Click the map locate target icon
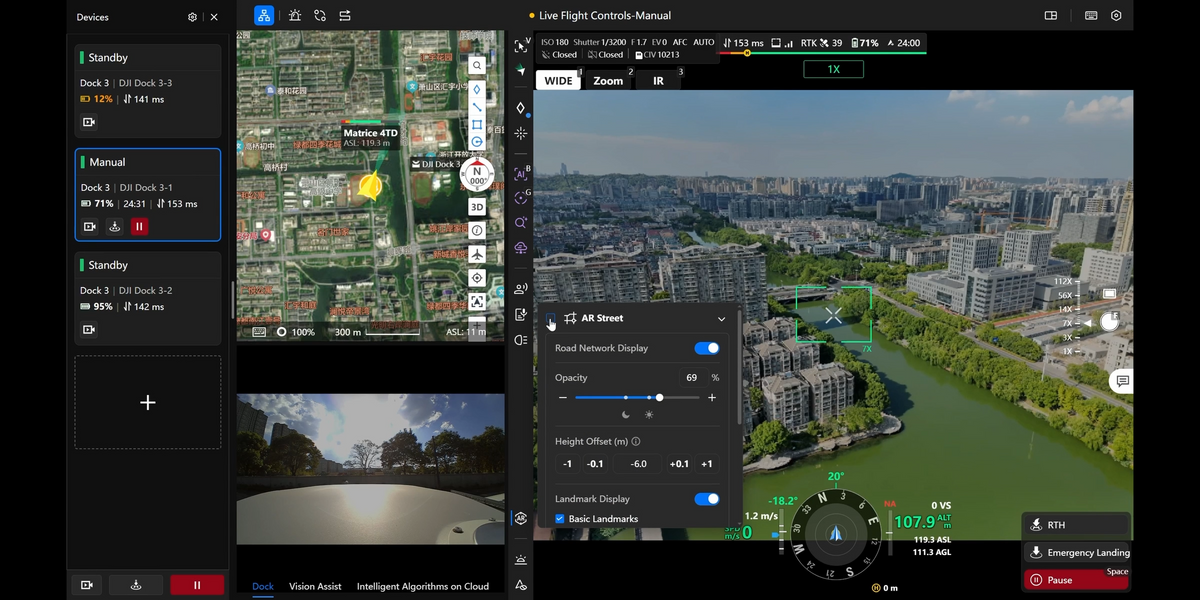This screenshot has height=600, width=1200. tap(477, 278)
